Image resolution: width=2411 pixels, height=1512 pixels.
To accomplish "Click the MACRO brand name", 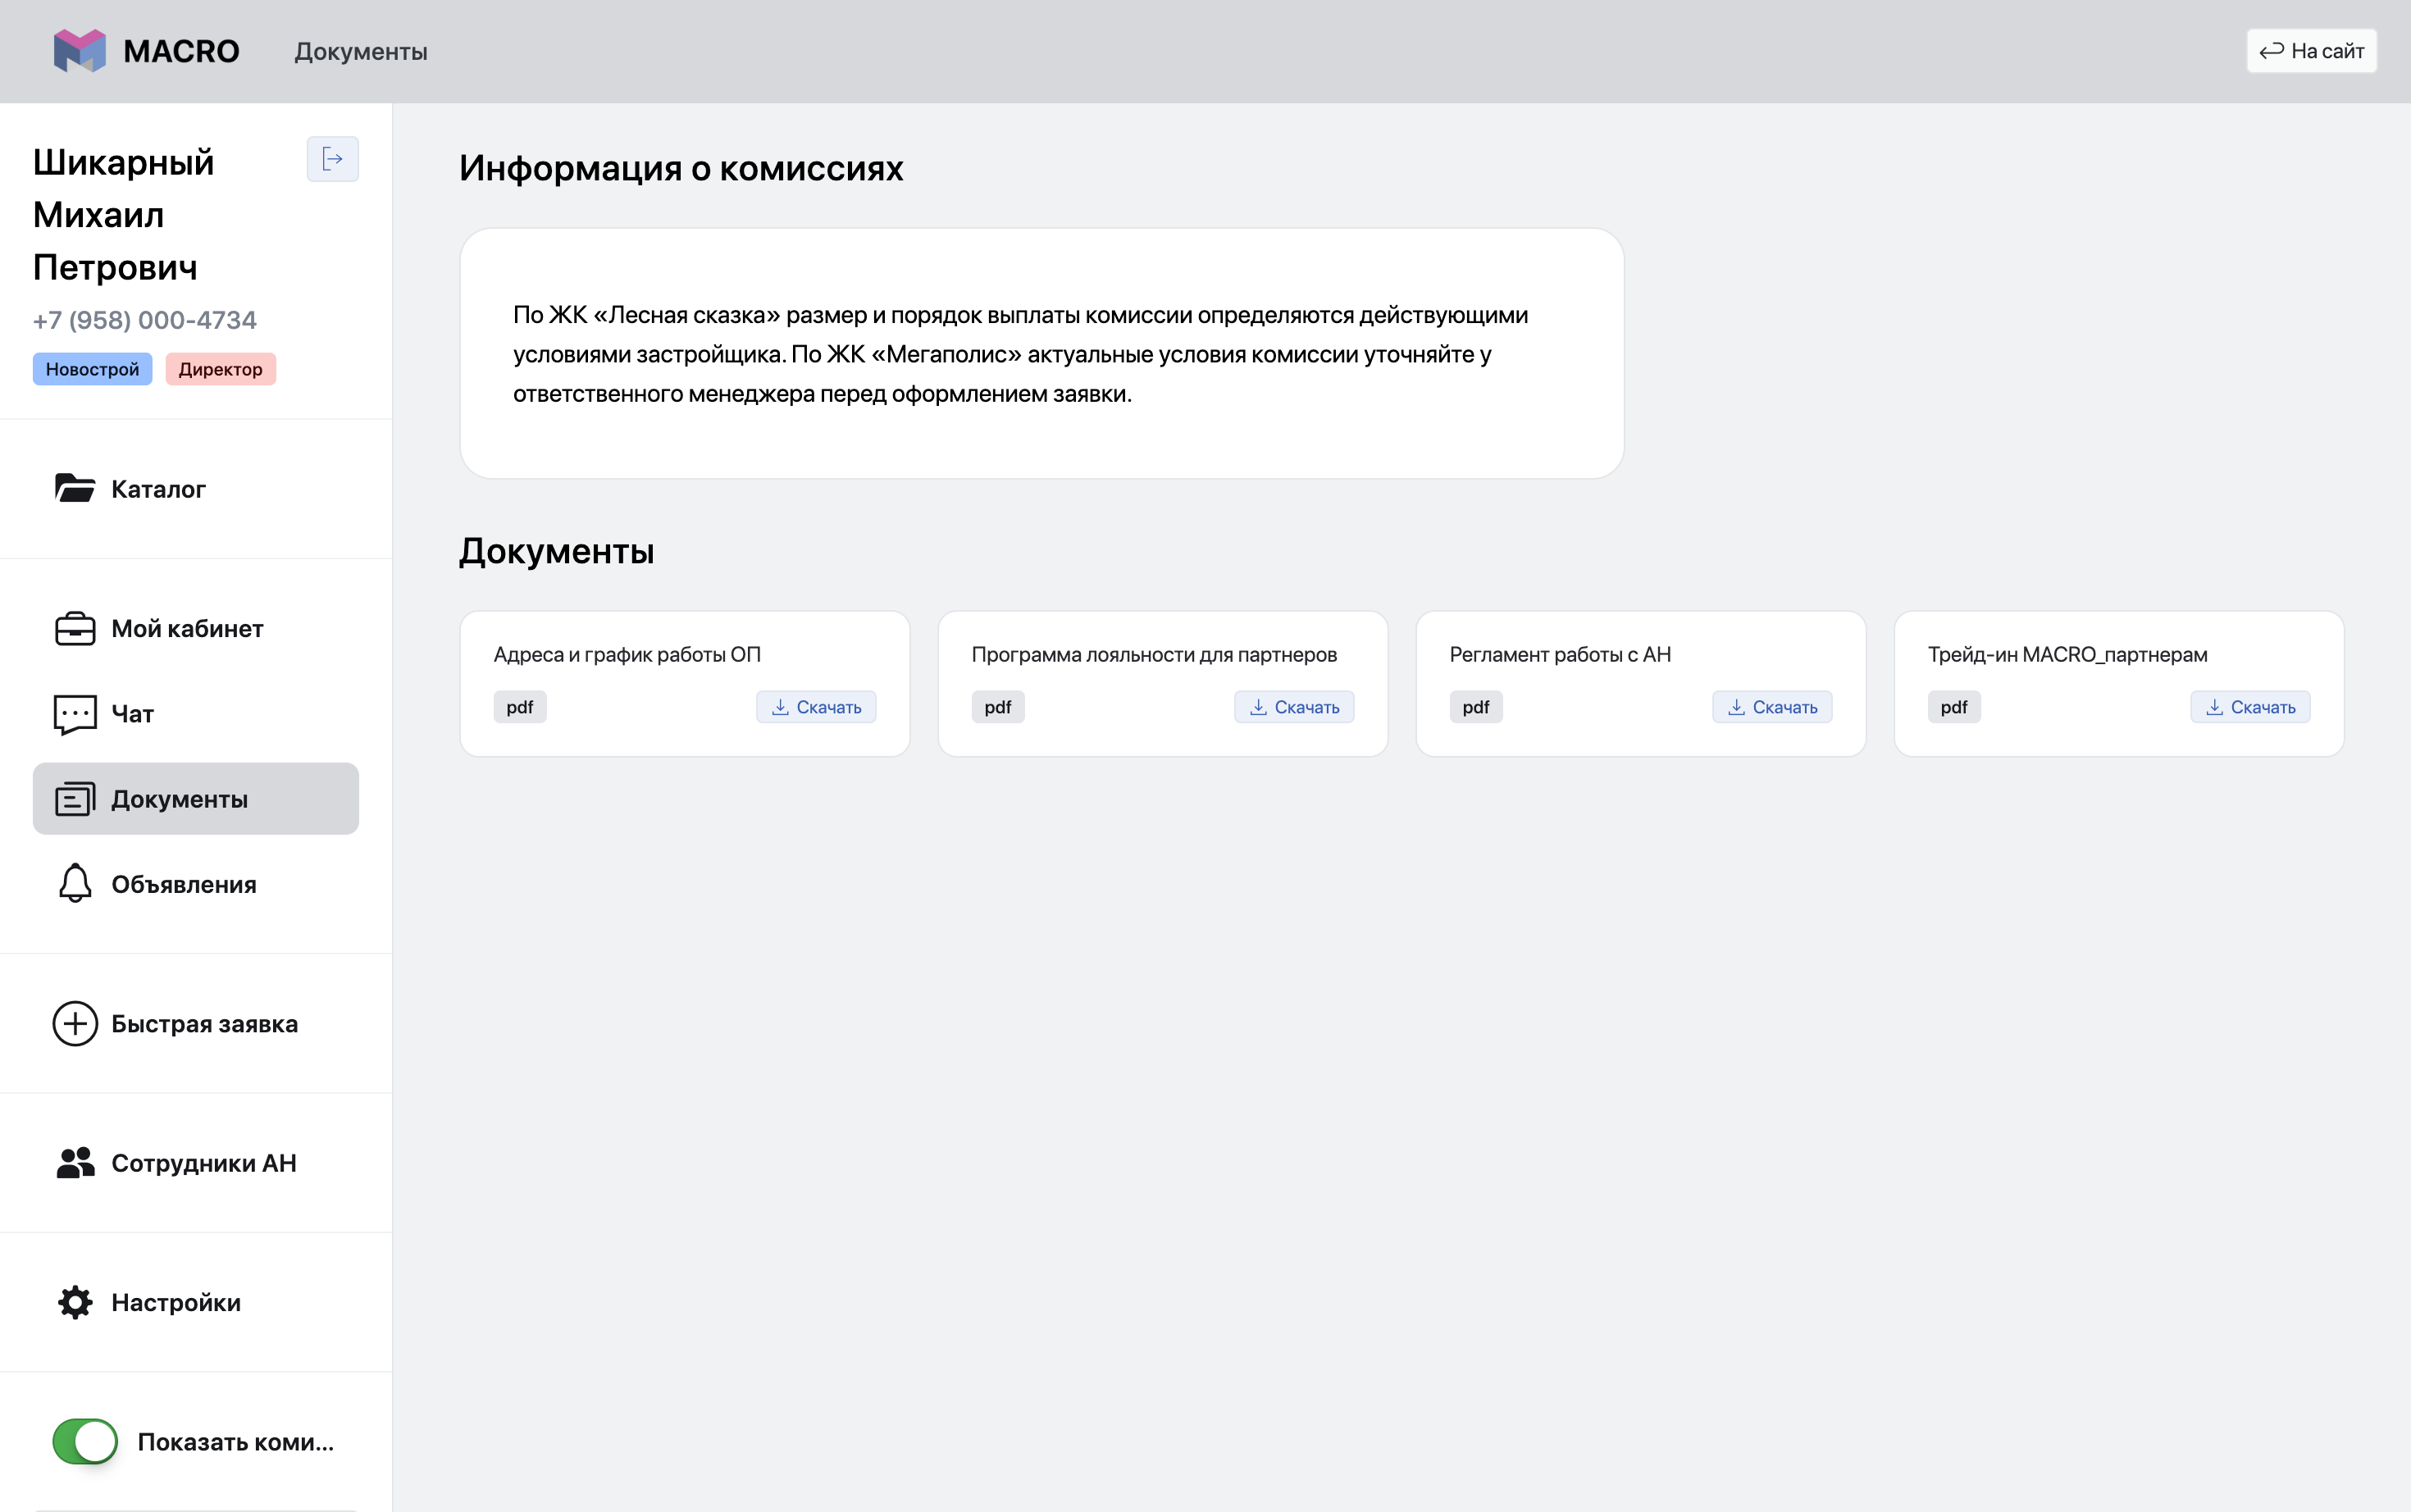I will pos(181,51).
